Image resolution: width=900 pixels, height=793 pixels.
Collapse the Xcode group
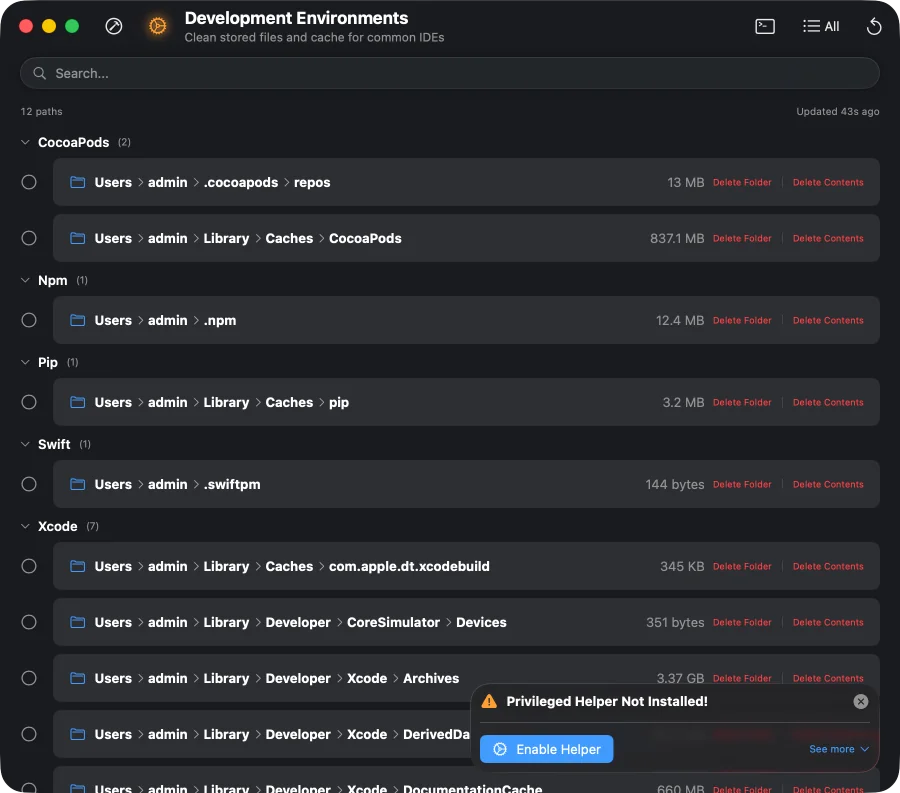25,527
